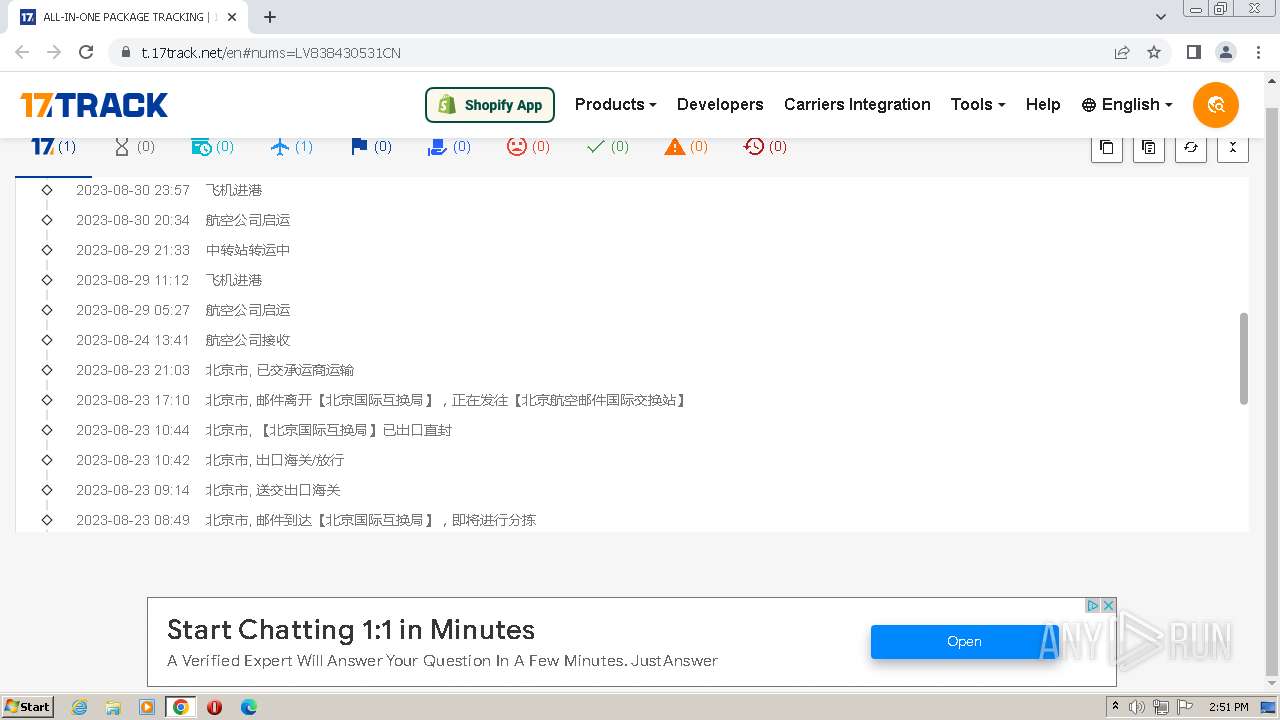Screen dimensions: 1280x720
Task: Click the 17TRACK logo
Action: coord(94,105)
